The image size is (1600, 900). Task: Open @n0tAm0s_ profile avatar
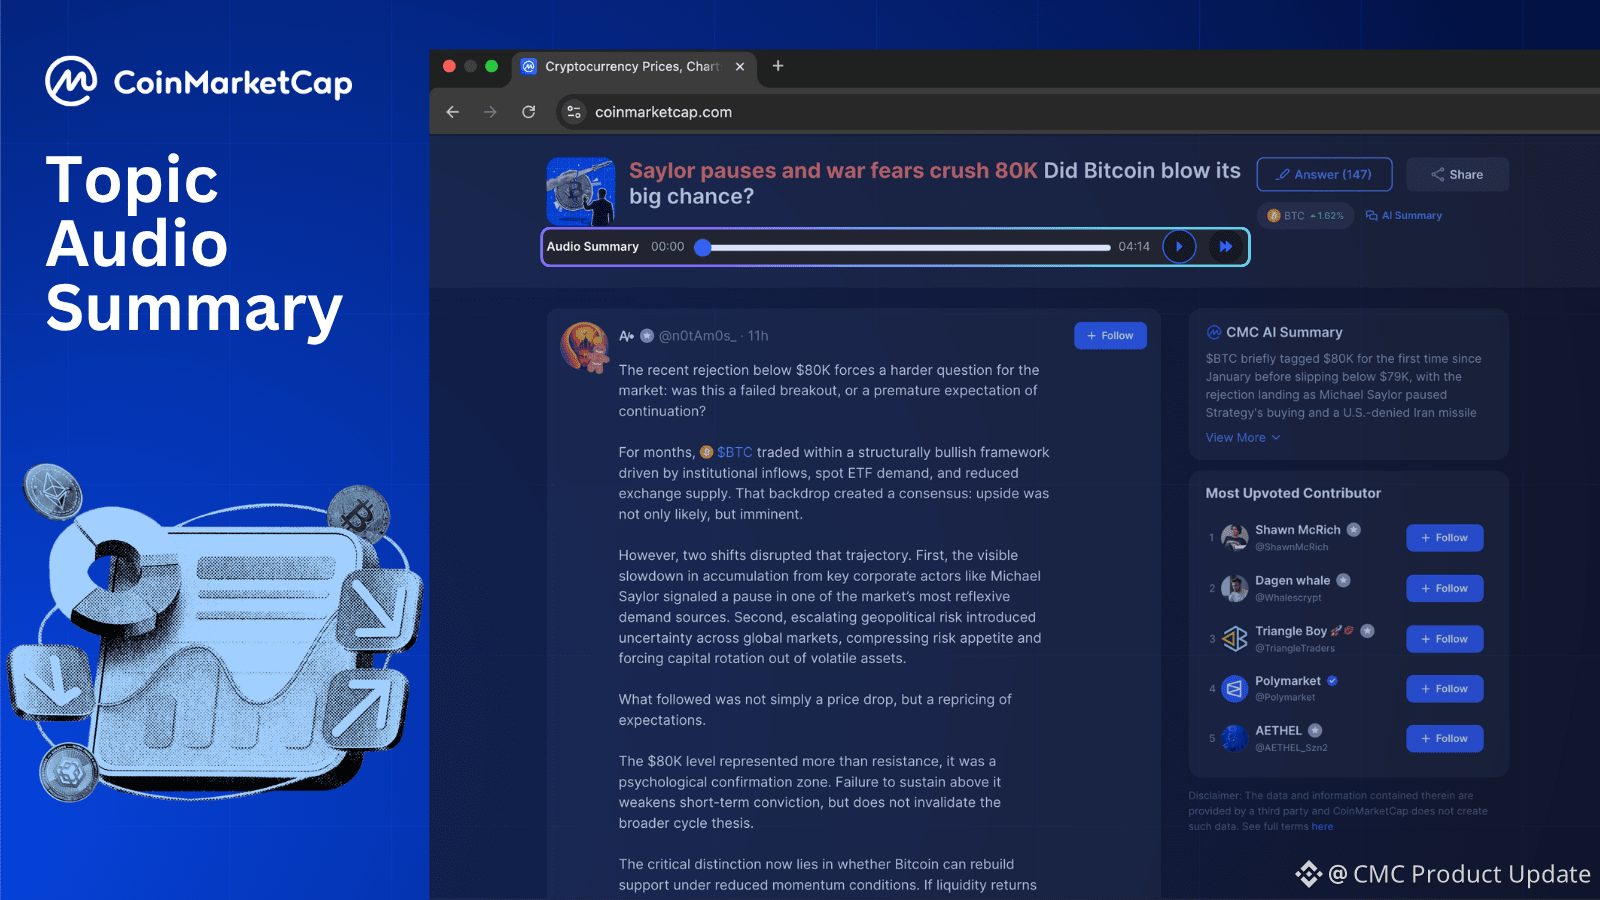[x=585, y=347]
